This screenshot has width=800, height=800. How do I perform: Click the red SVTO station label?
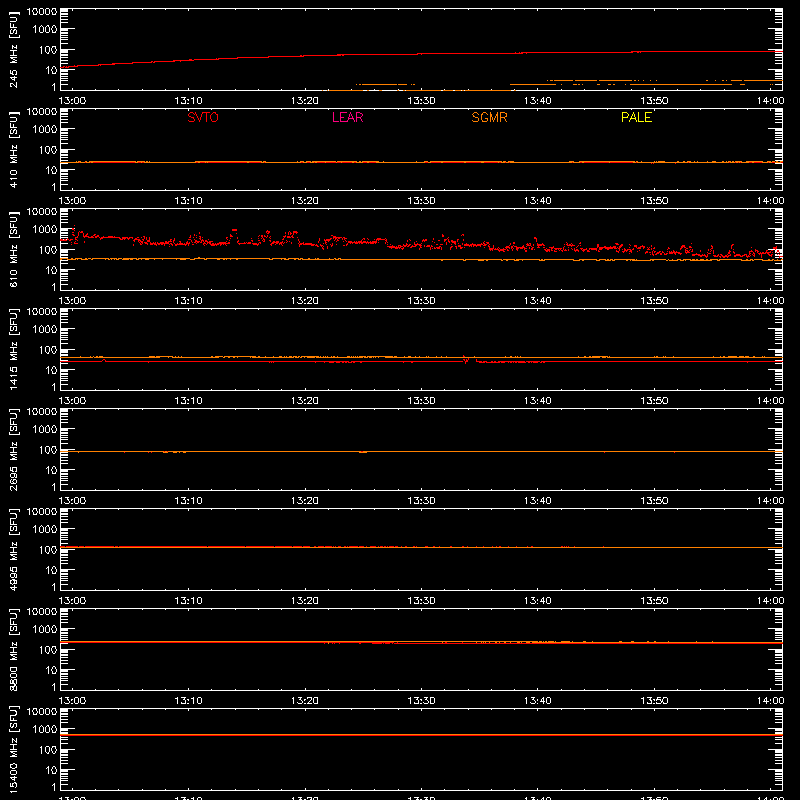tap(203, 117)
